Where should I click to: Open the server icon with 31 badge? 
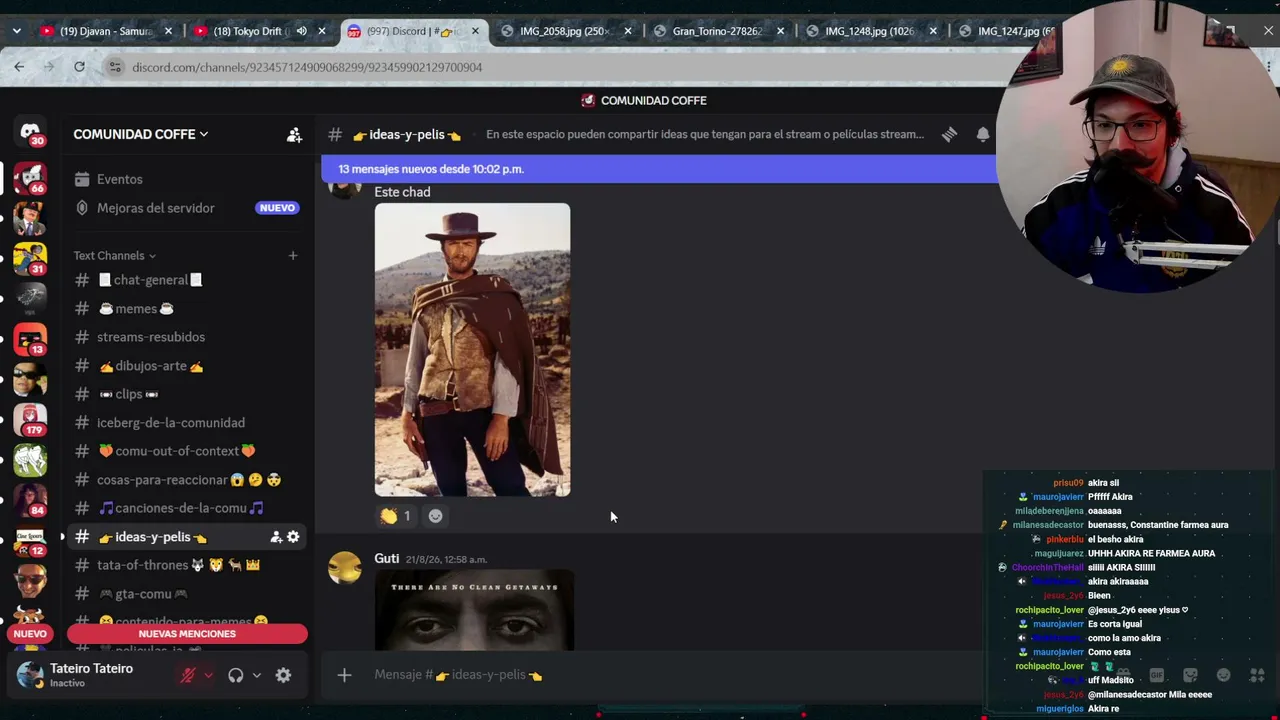[30, 258]
